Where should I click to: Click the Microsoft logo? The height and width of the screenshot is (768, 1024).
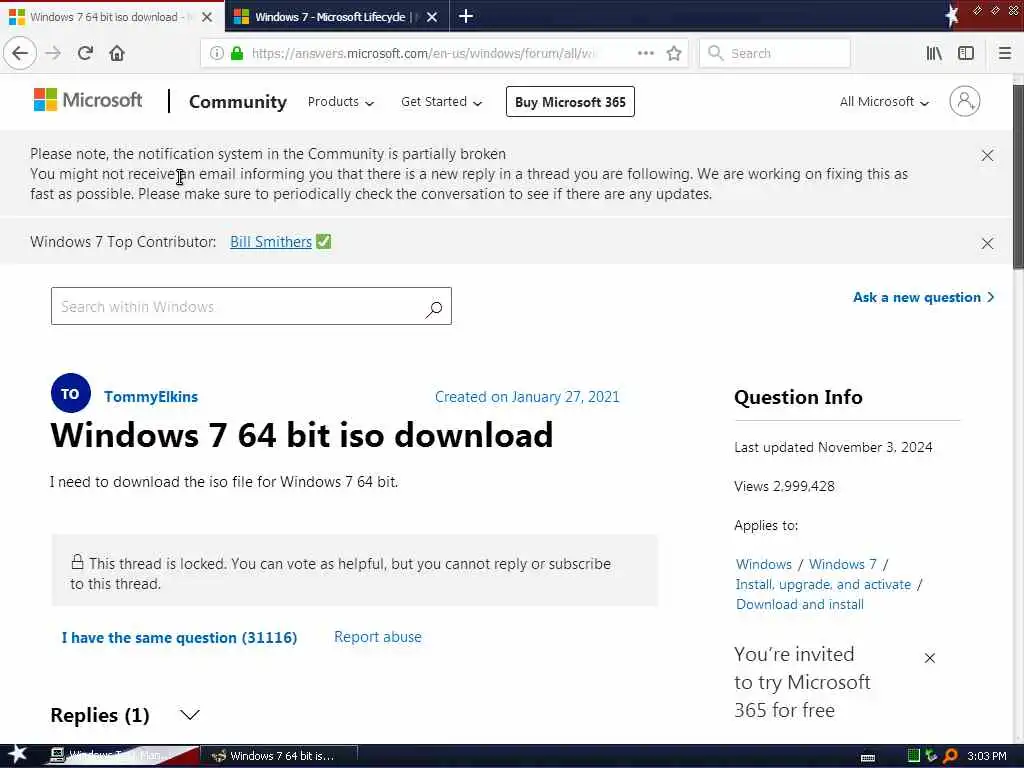click(88, 100)
